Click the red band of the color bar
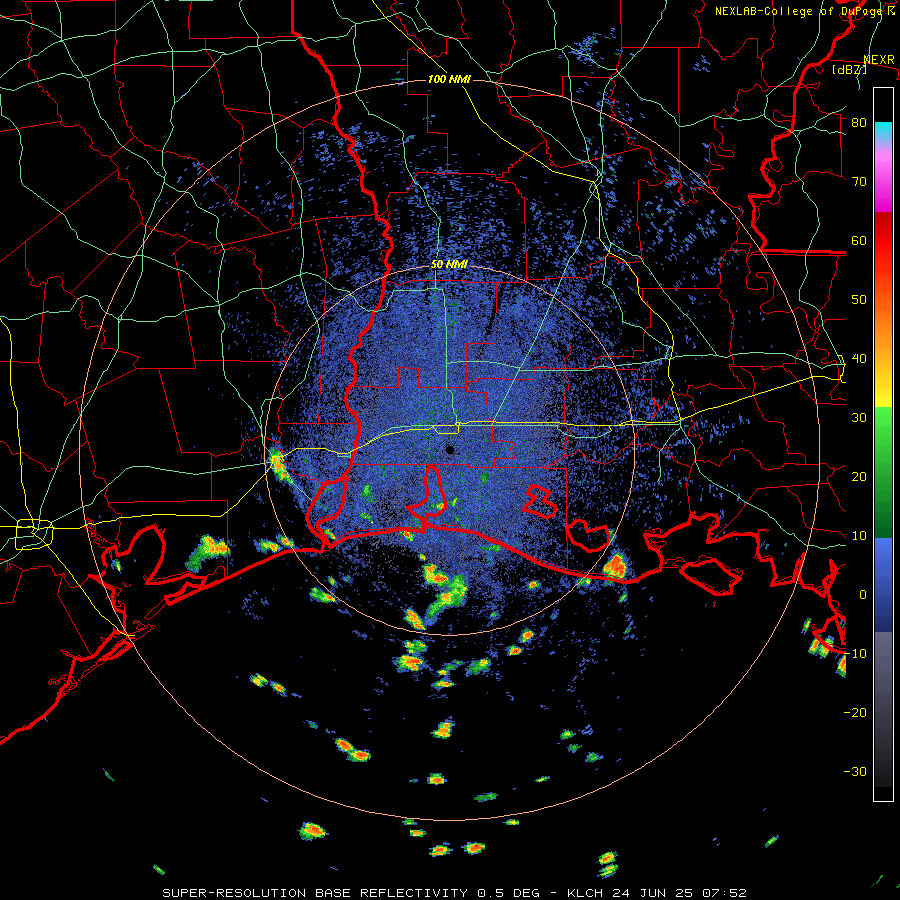The height and width of the screenshot is (900, 900). (883, 241)
